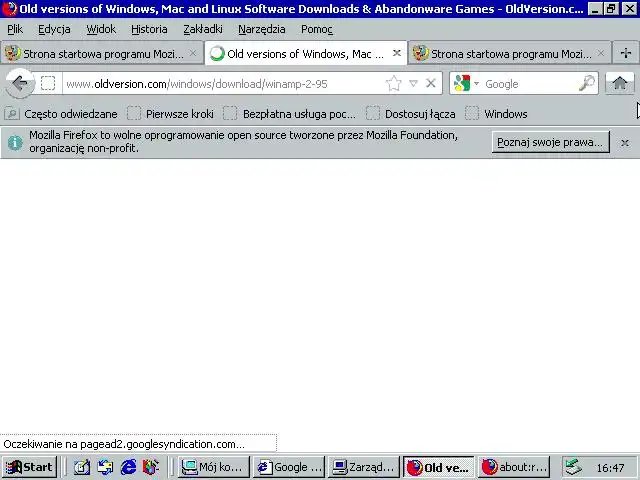Click Mozilla Firefox notification message text

(243, 142)
